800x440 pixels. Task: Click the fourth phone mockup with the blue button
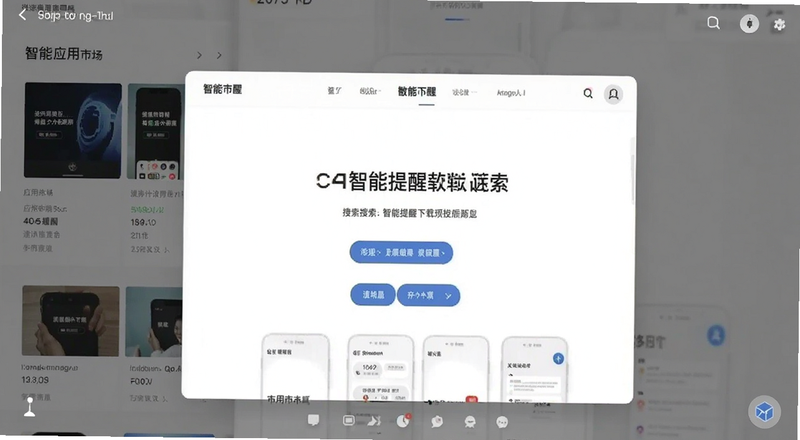point(534,369)
